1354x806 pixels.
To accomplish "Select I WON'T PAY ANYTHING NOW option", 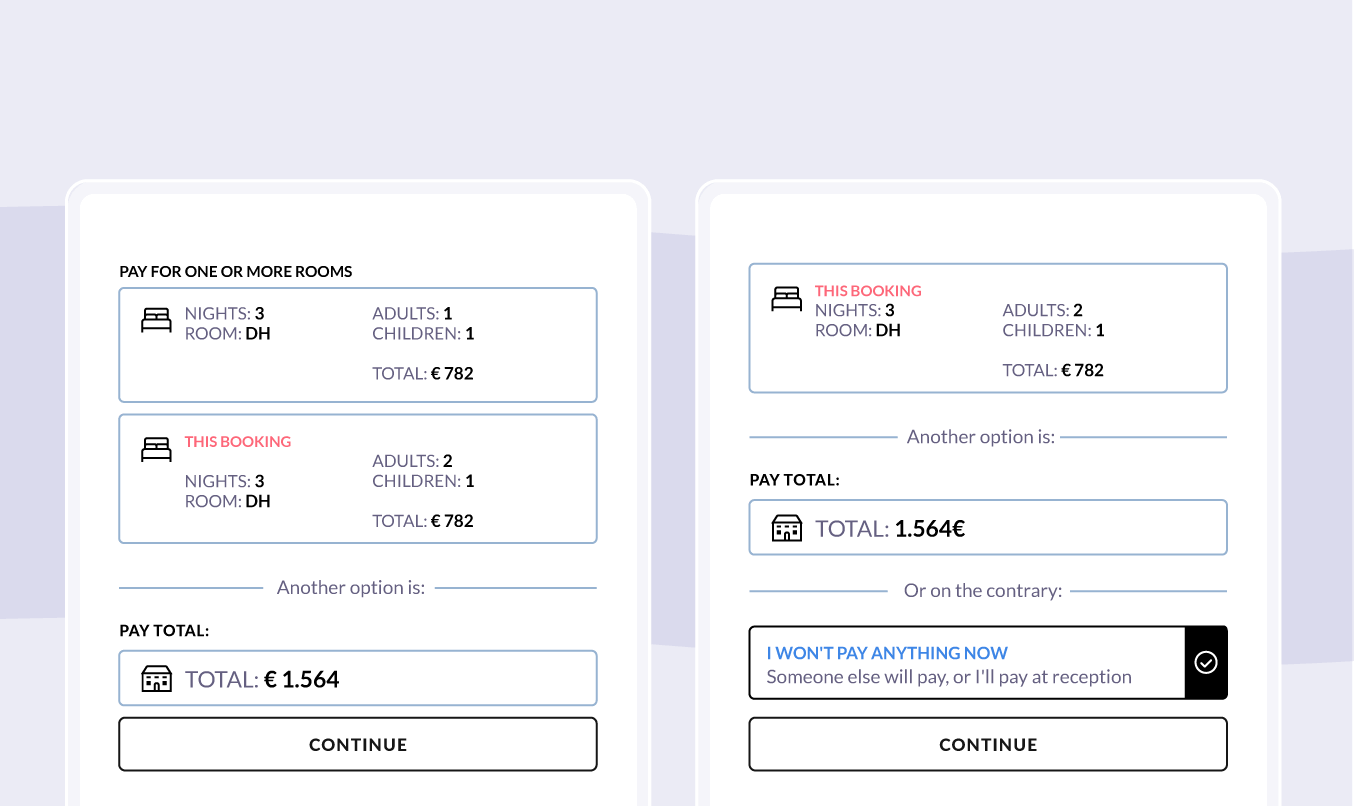I will tap(988, 662).
